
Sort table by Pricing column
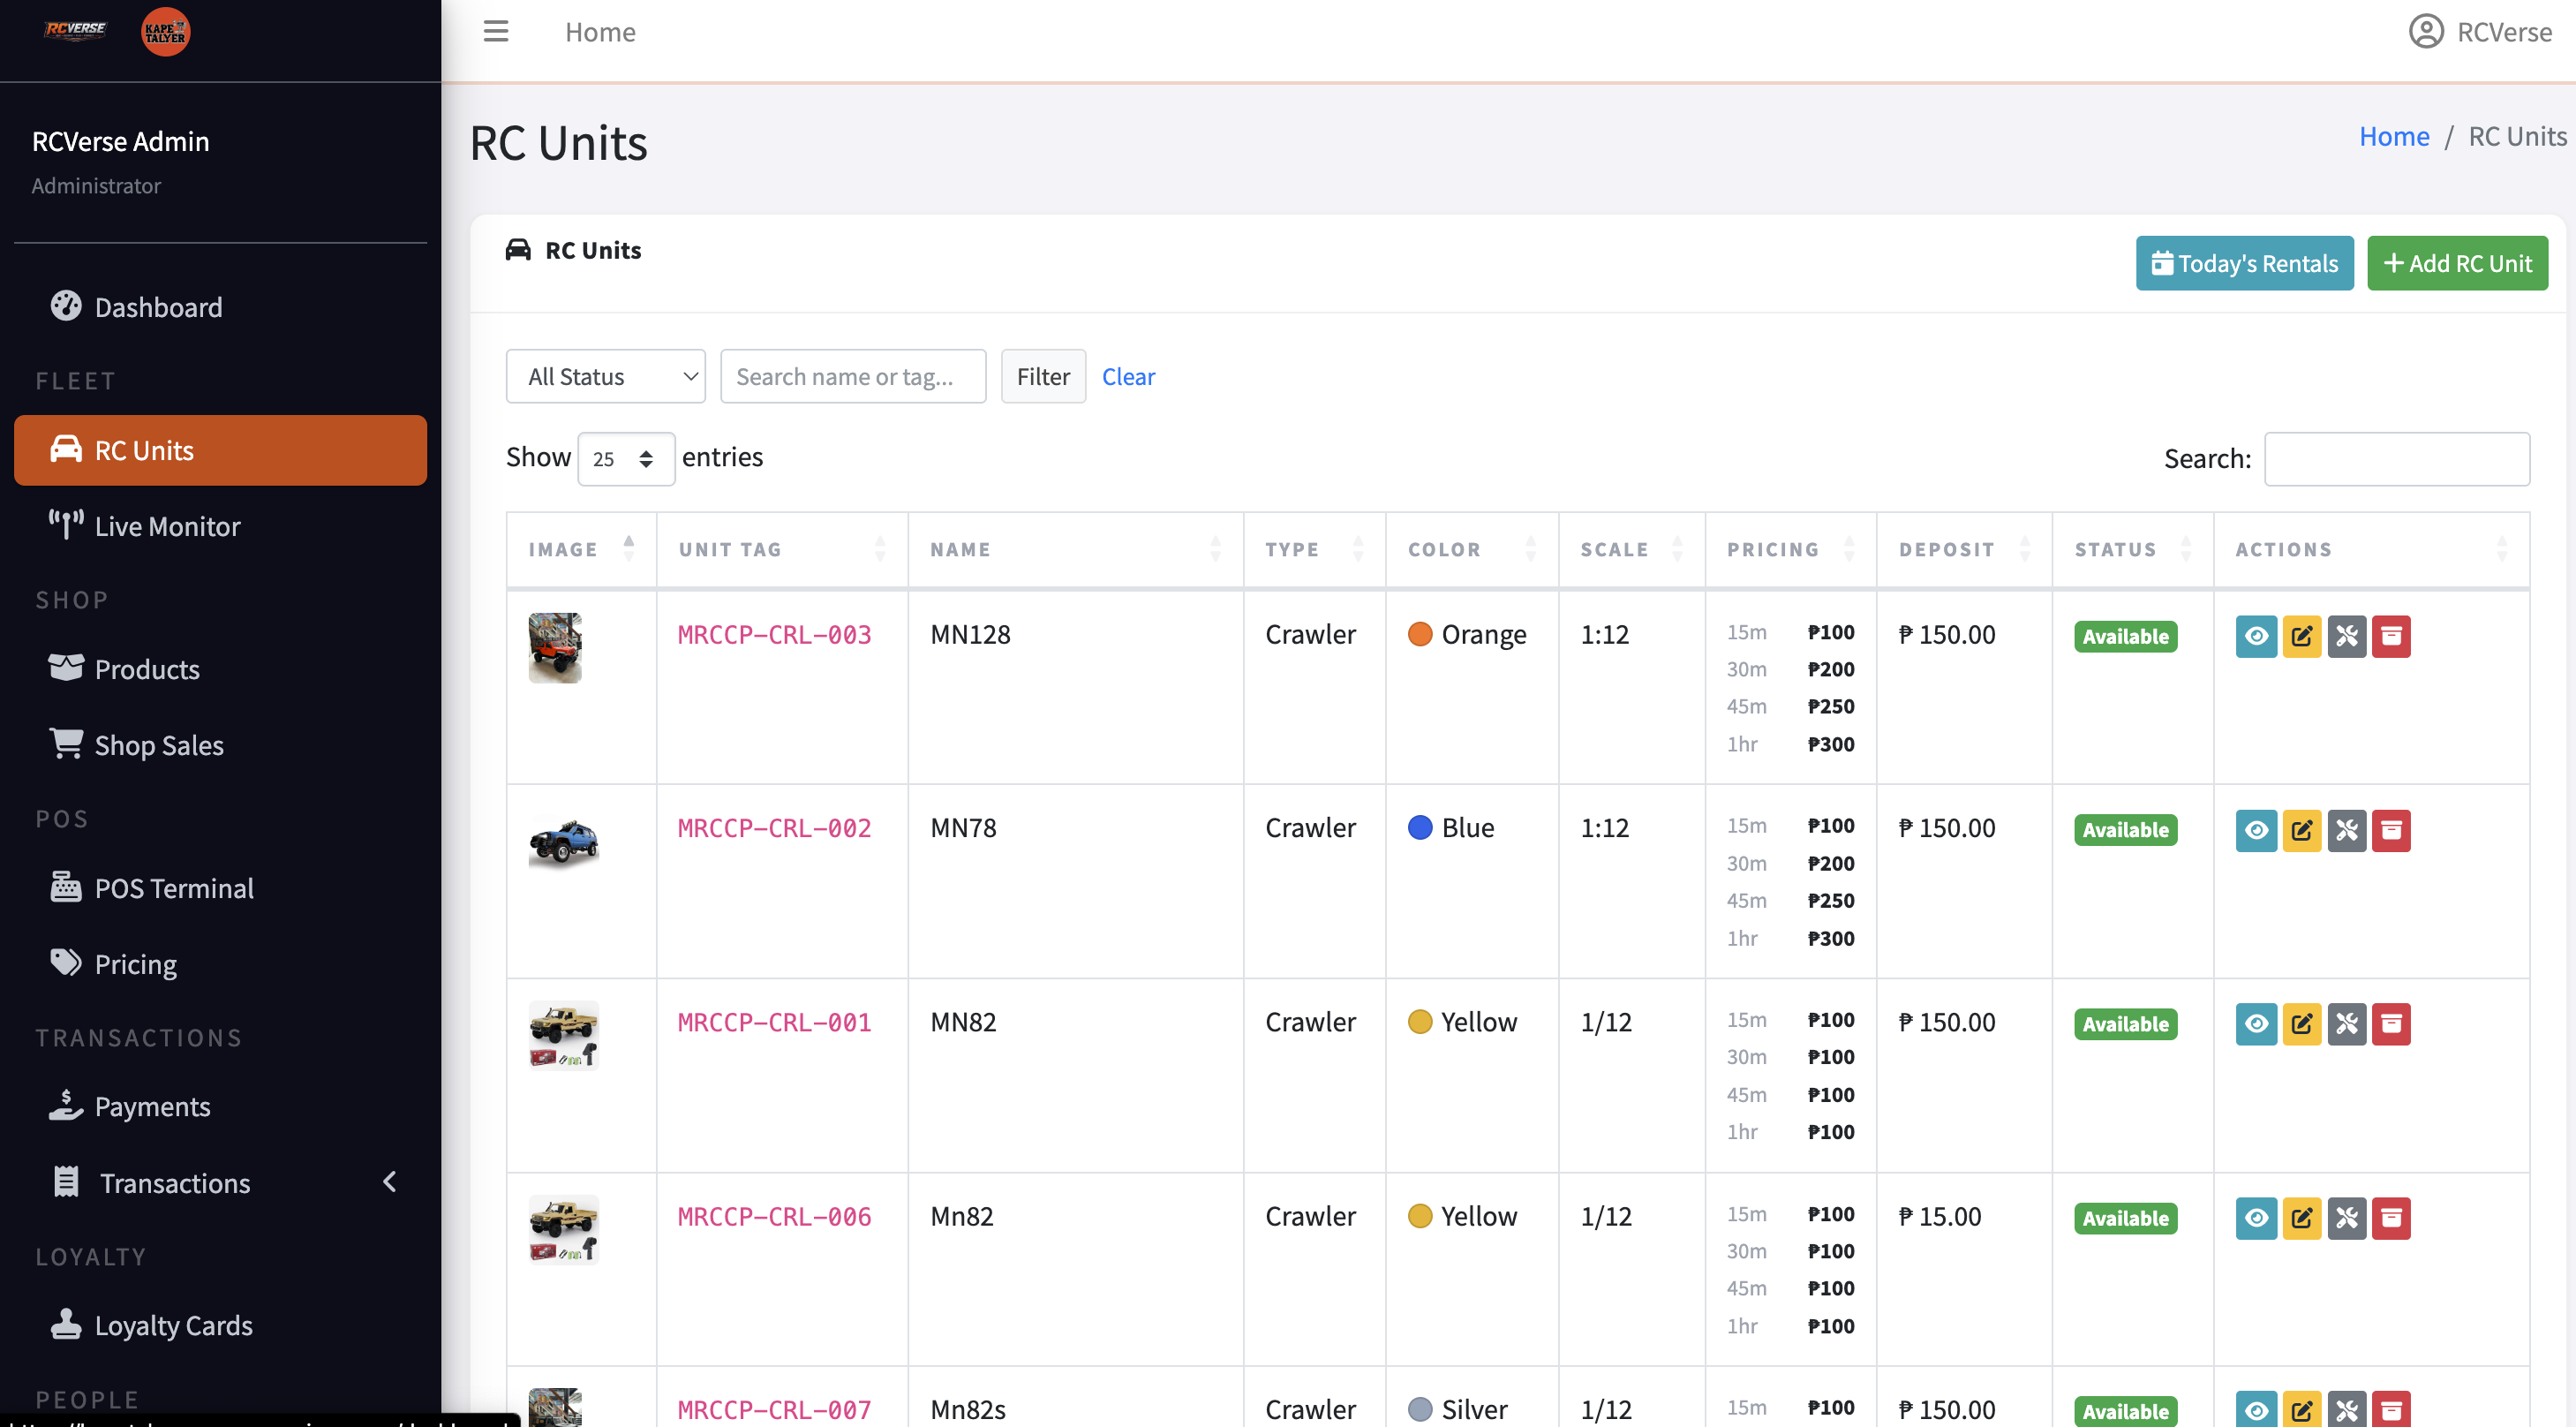1790,549
